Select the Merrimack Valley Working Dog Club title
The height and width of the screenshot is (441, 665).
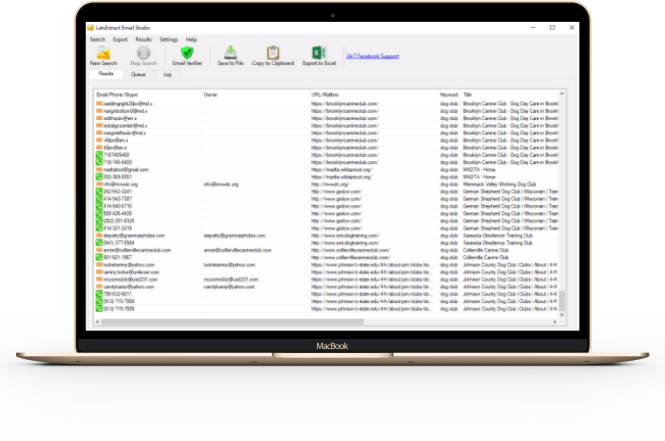coord(499,184)
